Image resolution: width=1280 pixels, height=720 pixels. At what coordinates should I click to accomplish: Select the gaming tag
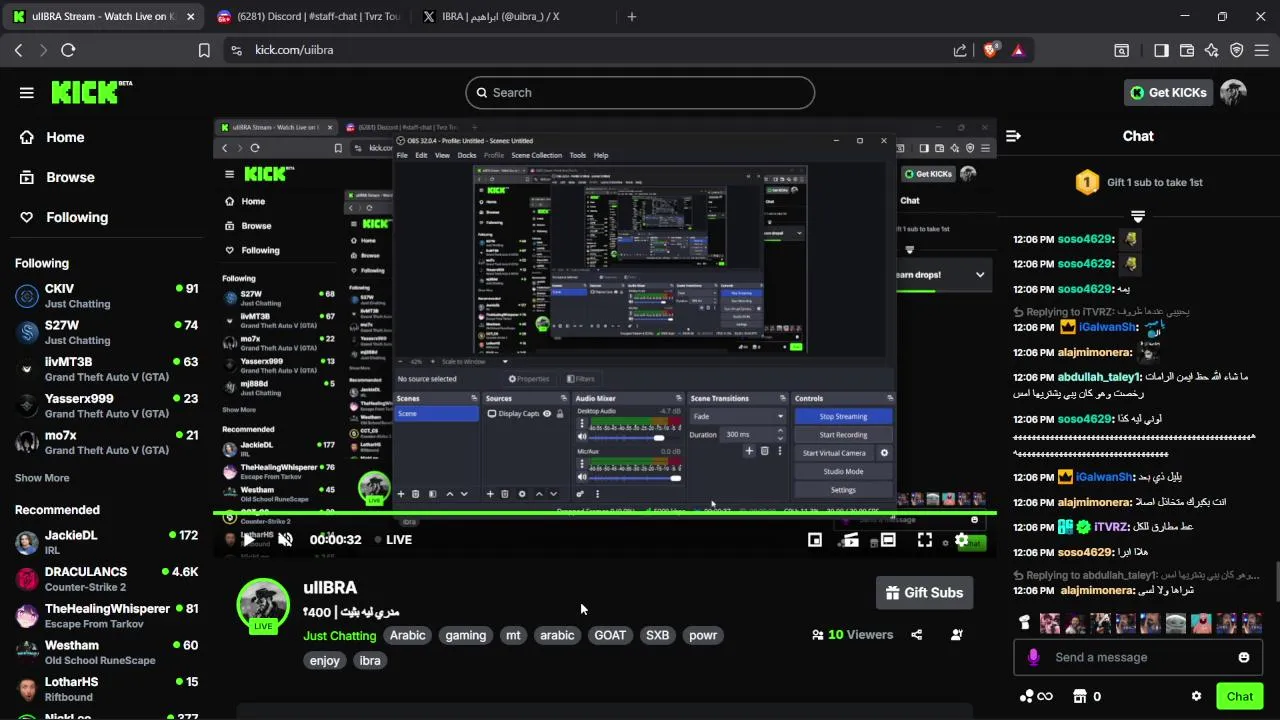point(466,635)
